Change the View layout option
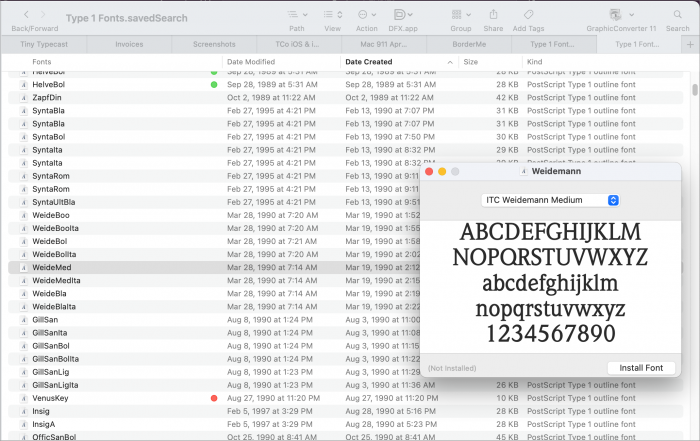Image resolution: width=700 pixels, height=441 pixels. [333, 15]
